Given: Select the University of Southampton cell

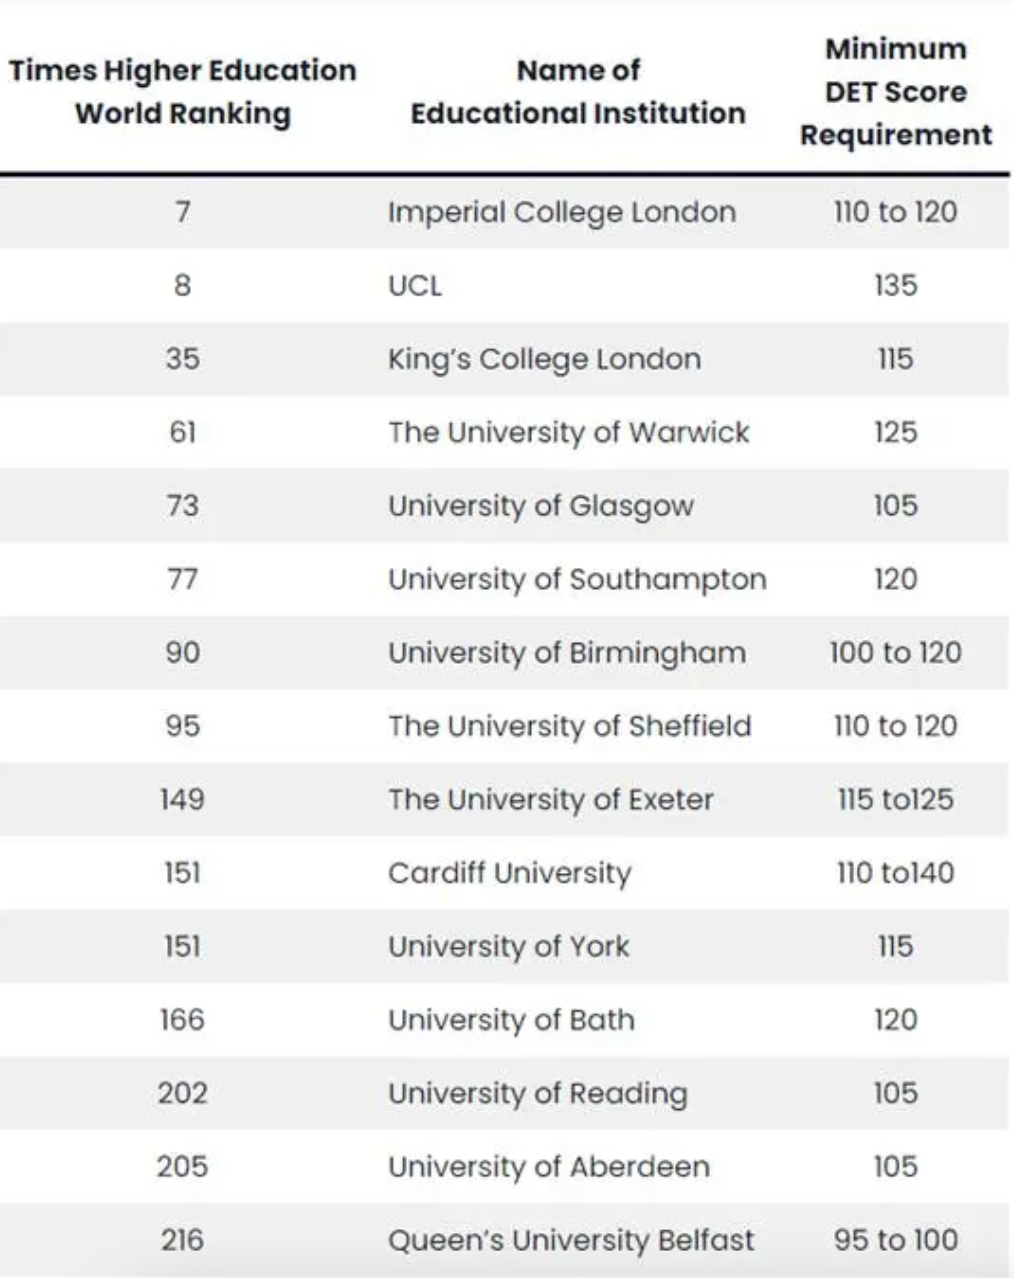Looking at the screenshot, I should (577, 579).
